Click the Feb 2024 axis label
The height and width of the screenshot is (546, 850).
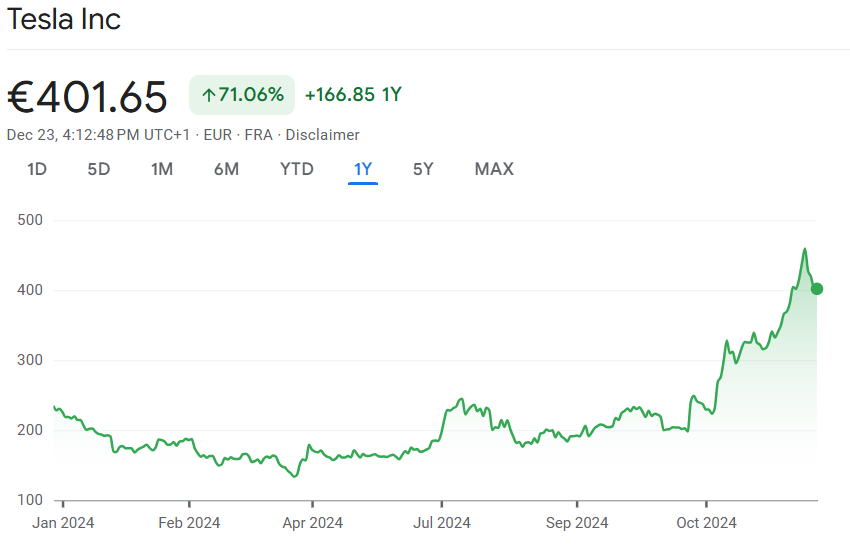pyautogui.click(x=189, y=523)
